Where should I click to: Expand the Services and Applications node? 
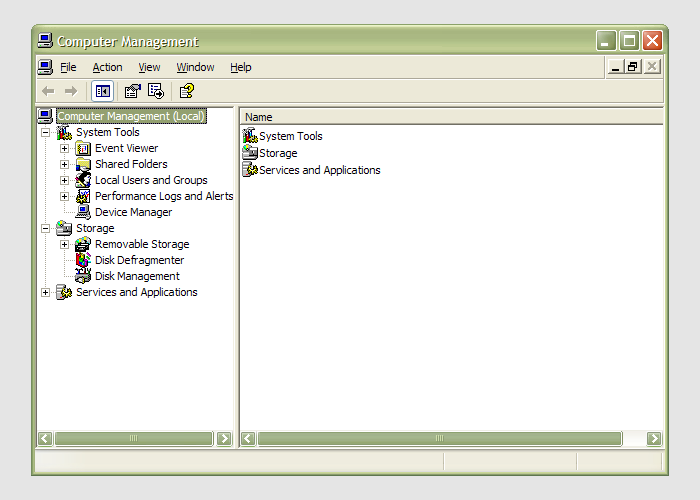pyautogui.click(x=46, y=293)
